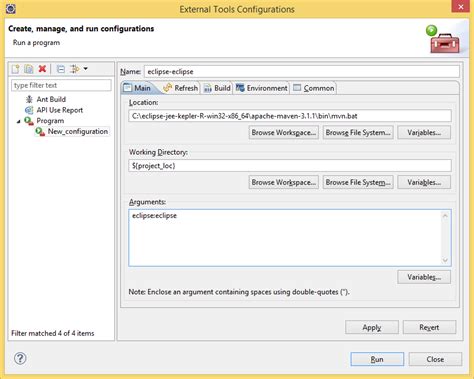Close the External Tools Configurations window
The height and width of the screenshot is (379, 474).
point(461,7)
